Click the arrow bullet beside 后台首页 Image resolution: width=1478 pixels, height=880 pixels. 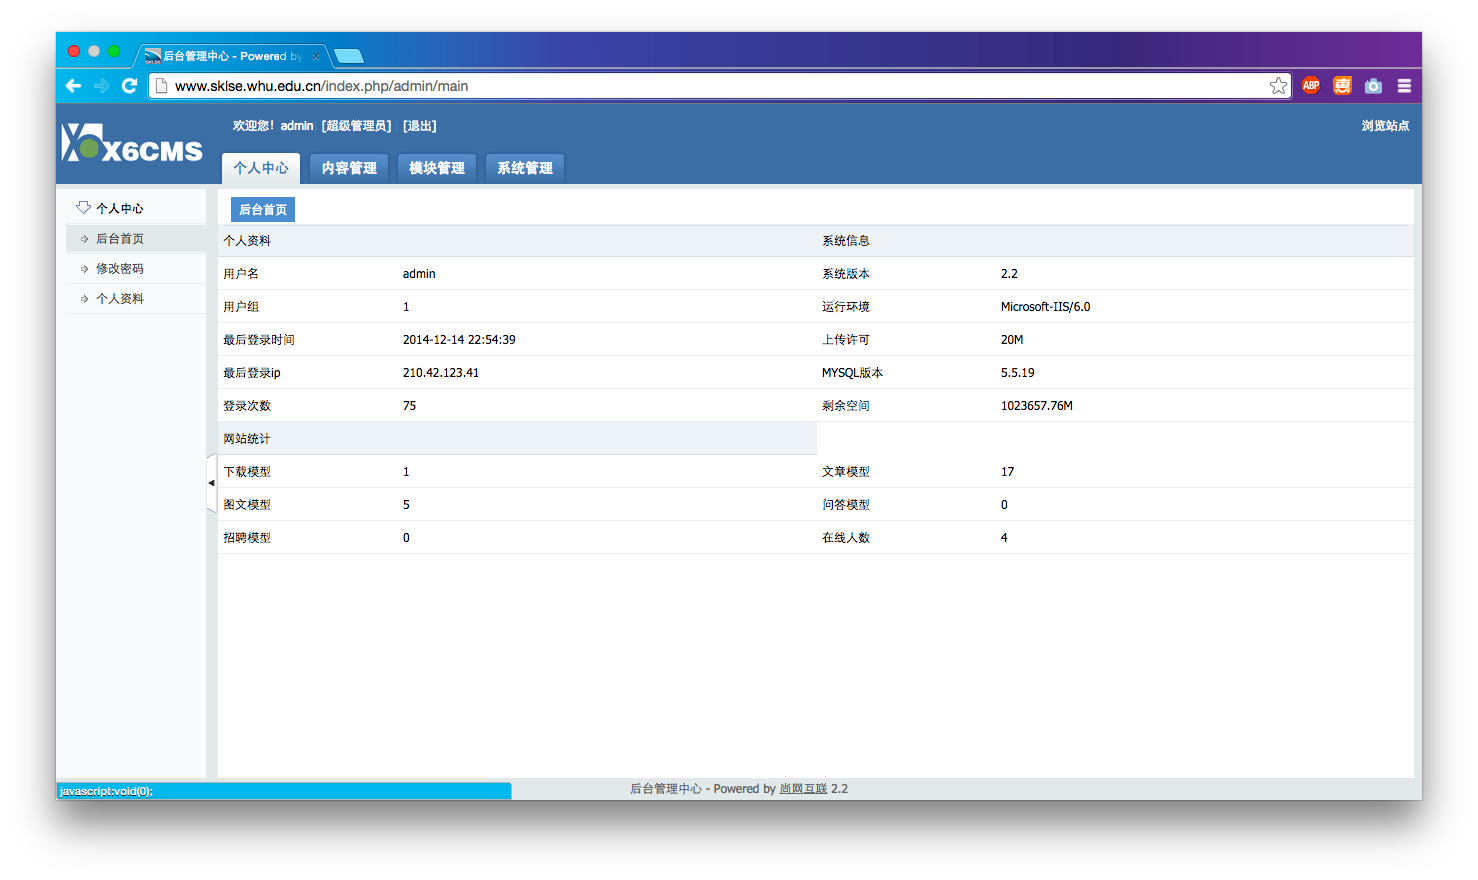(84, 239)
